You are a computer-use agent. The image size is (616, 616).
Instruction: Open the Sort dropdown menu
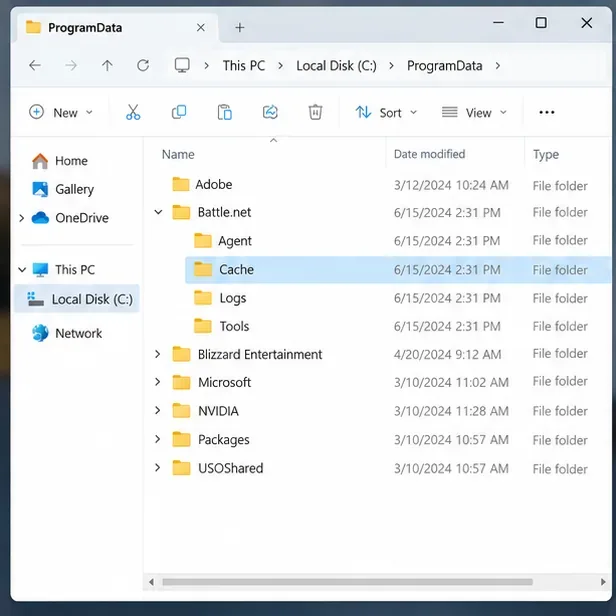[x=386, y=112]
